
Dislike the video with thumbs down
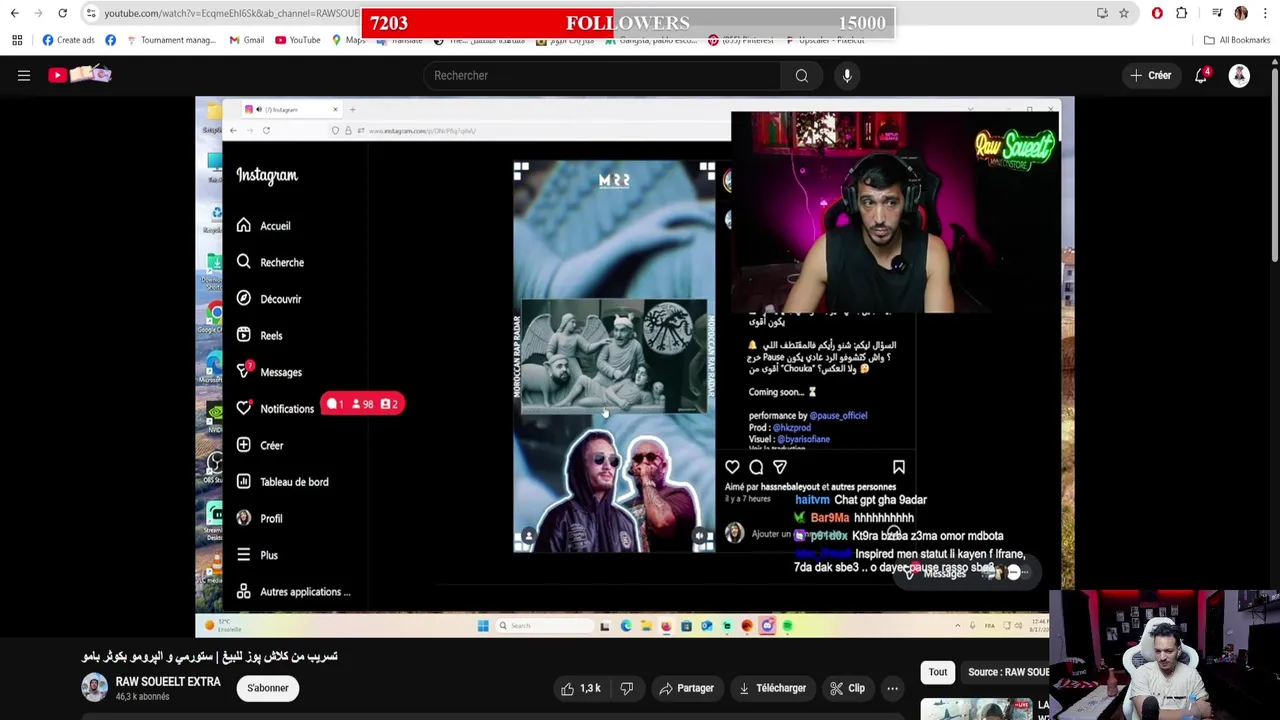[627, 688]
